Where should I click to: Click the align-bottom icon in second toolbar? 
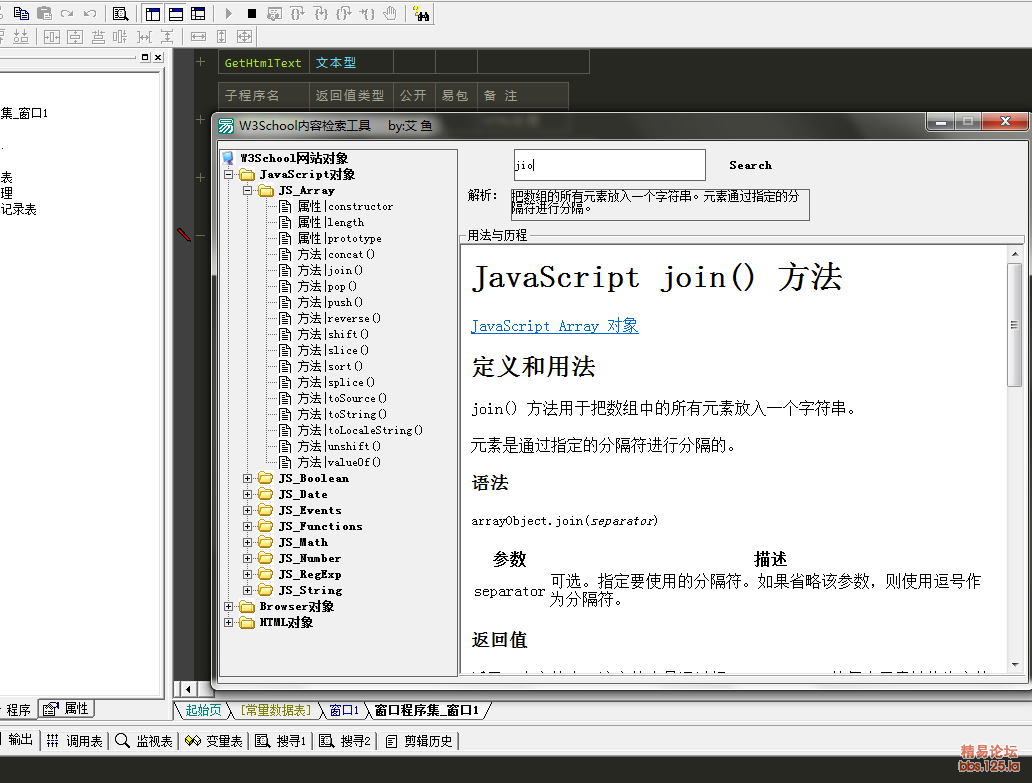coord(21,36)
